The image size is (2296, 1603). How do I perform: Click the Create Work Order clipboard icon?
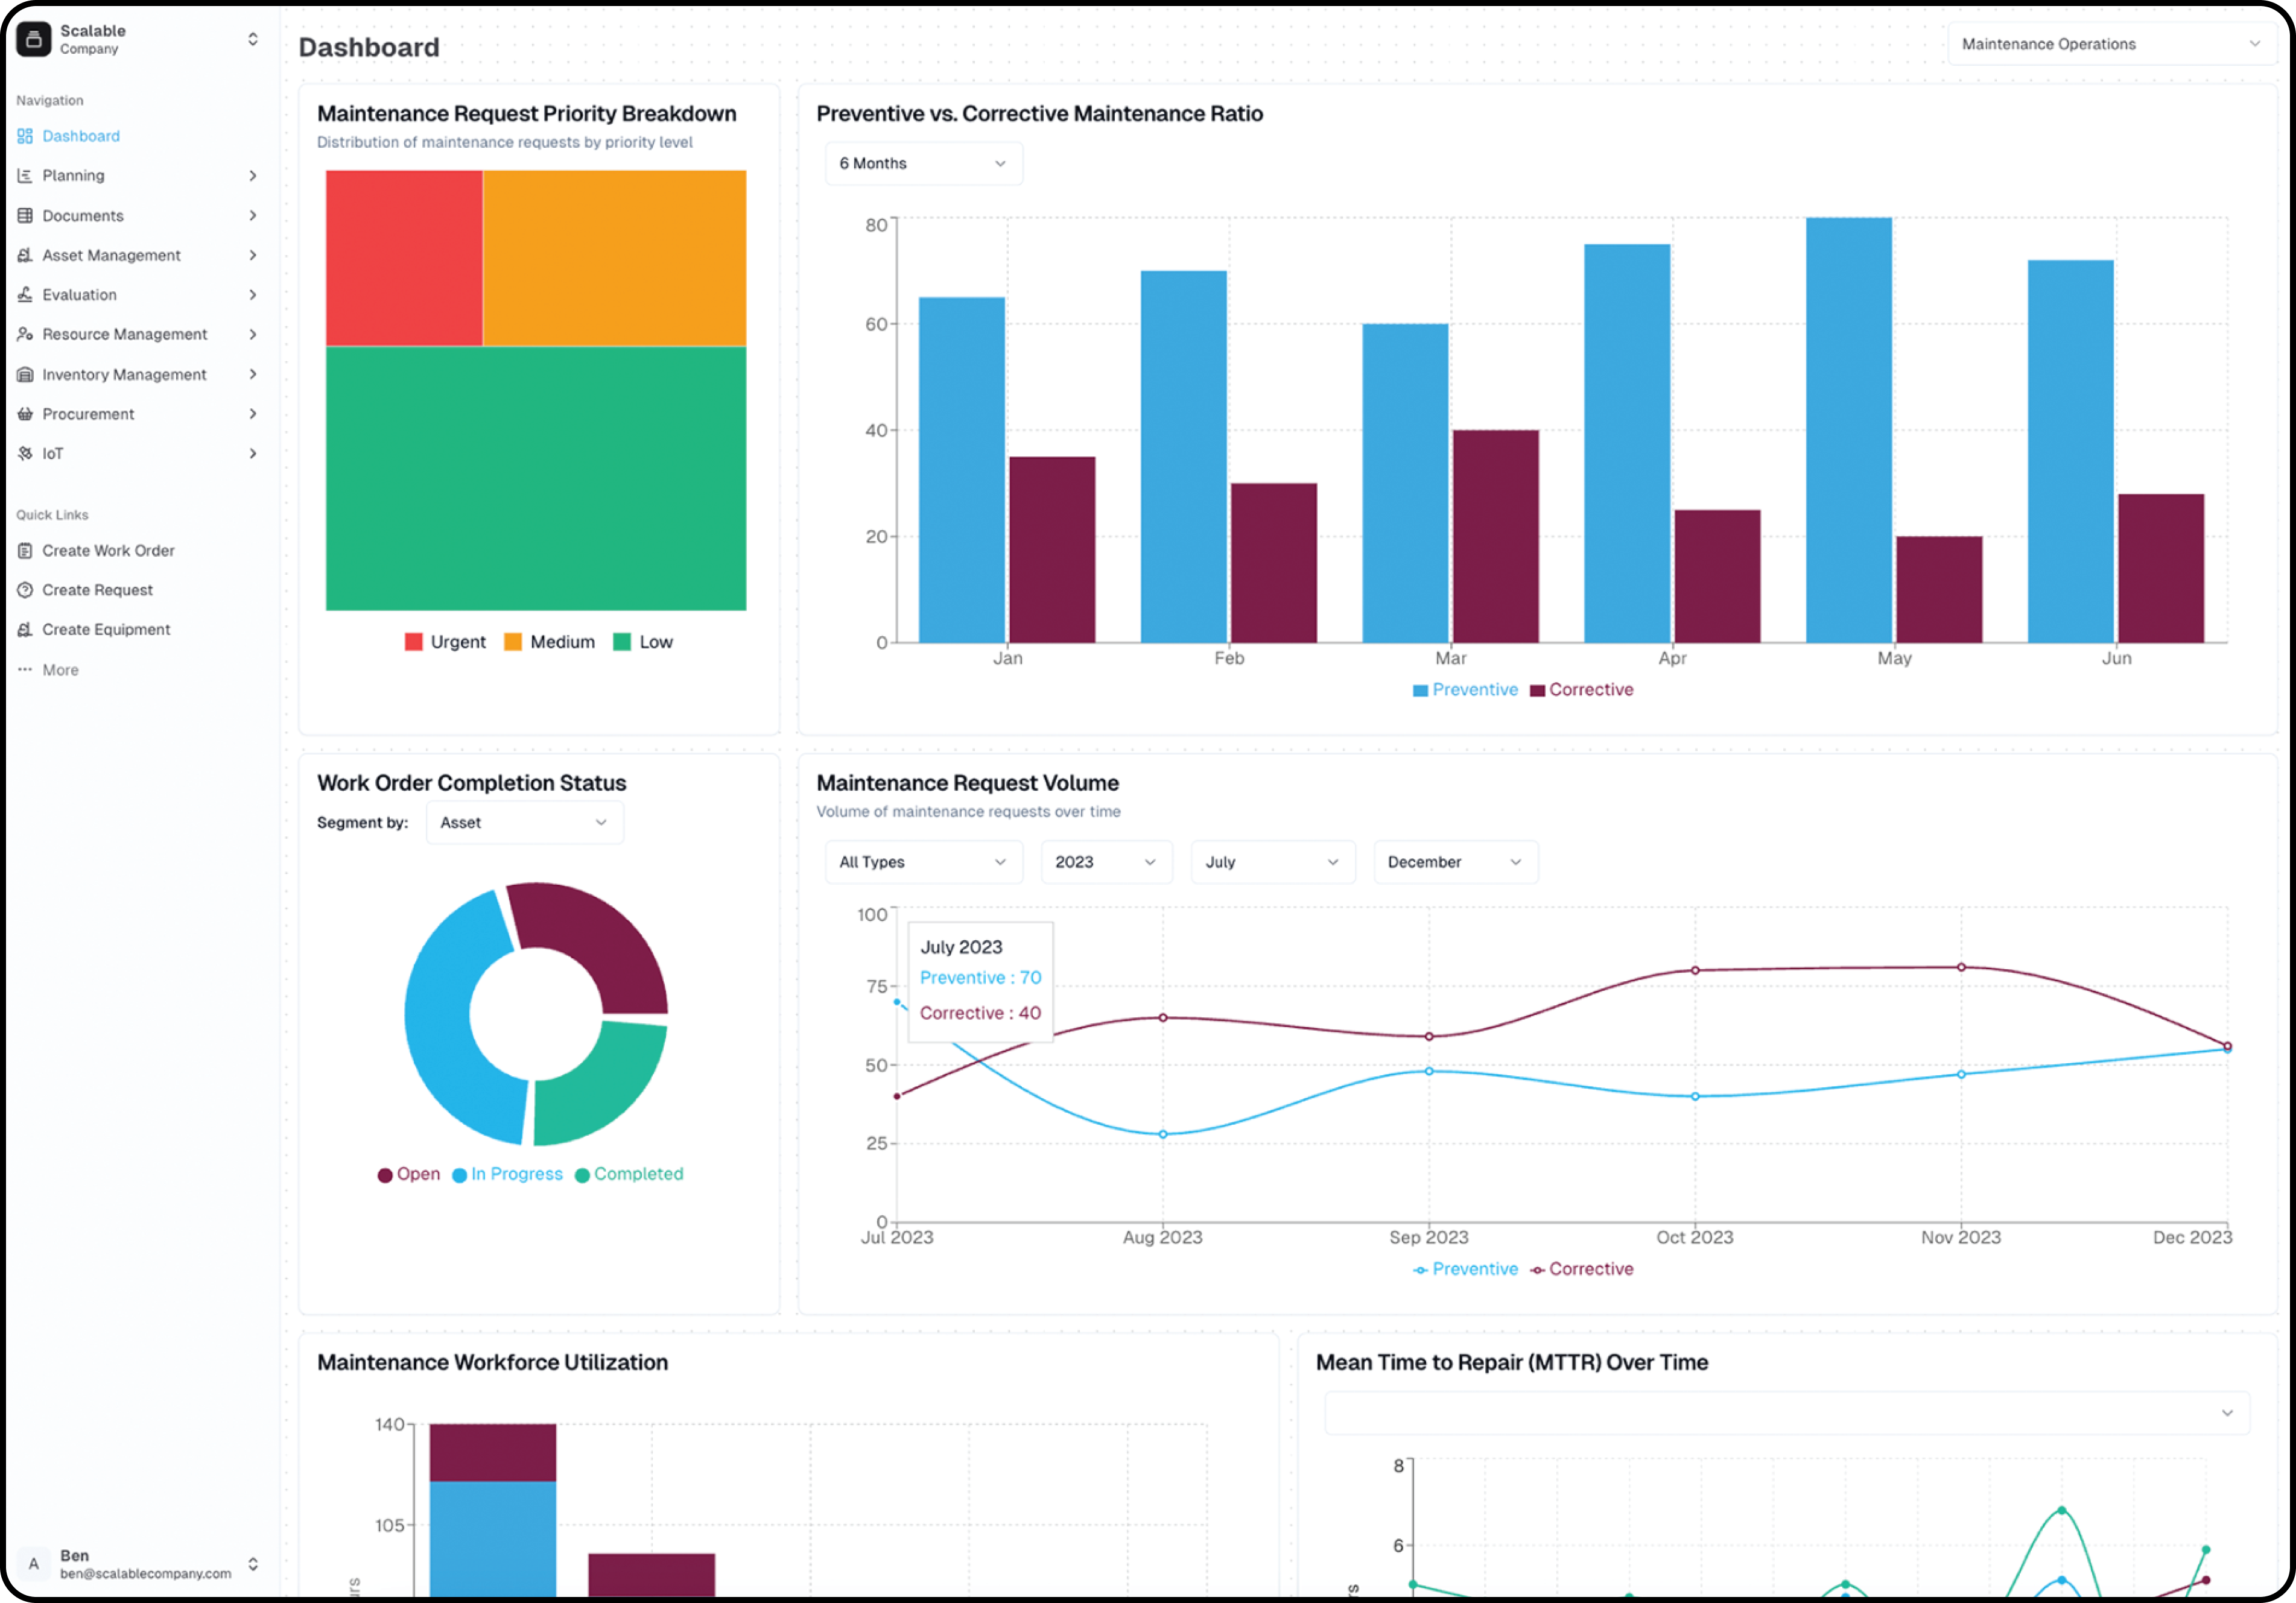pos(25,551)
